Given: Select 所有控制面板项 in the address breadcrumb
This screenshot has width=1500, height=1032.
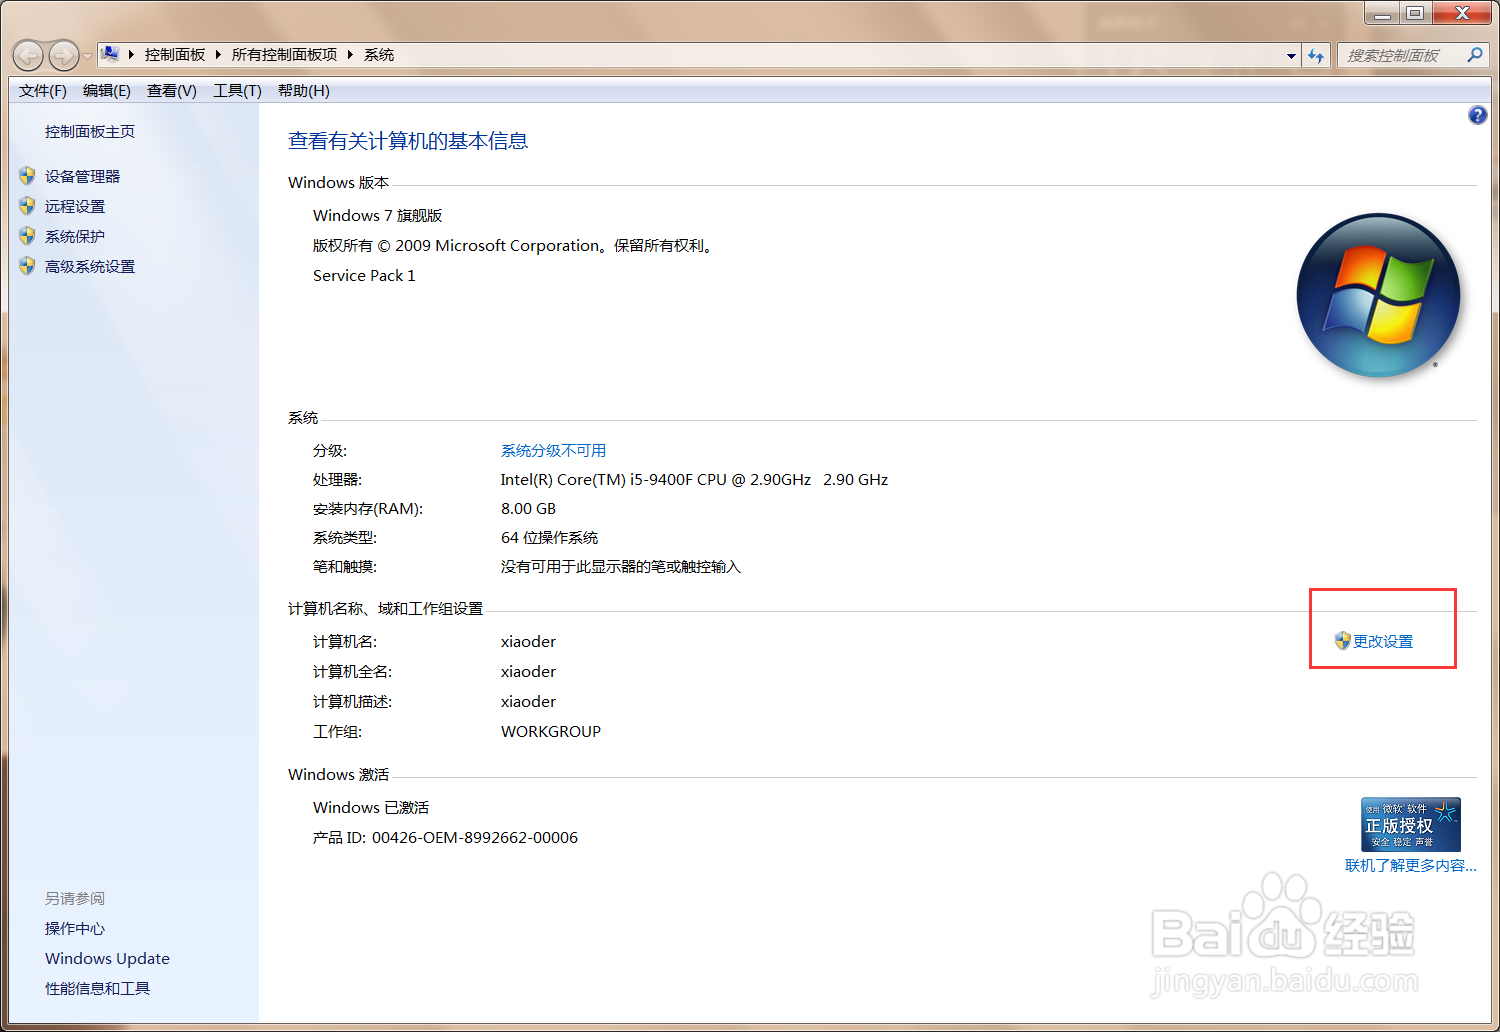Looking at the screenshot, I should coord(285,55).
